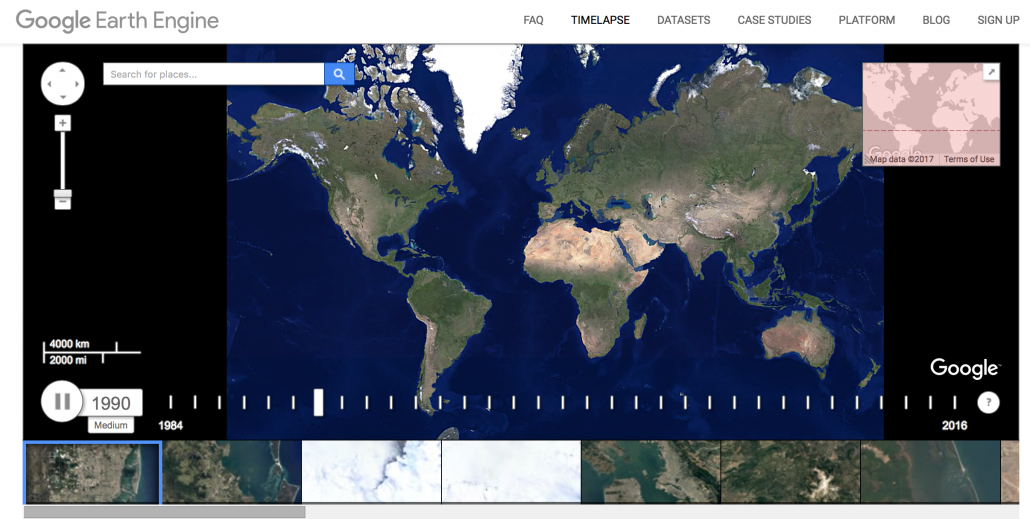Image resolution: width=1030 pixels, height=519 pixels.
Task: Select the second coastal location thumbnail
Action: pyautogui.click(x=232, y=472)
